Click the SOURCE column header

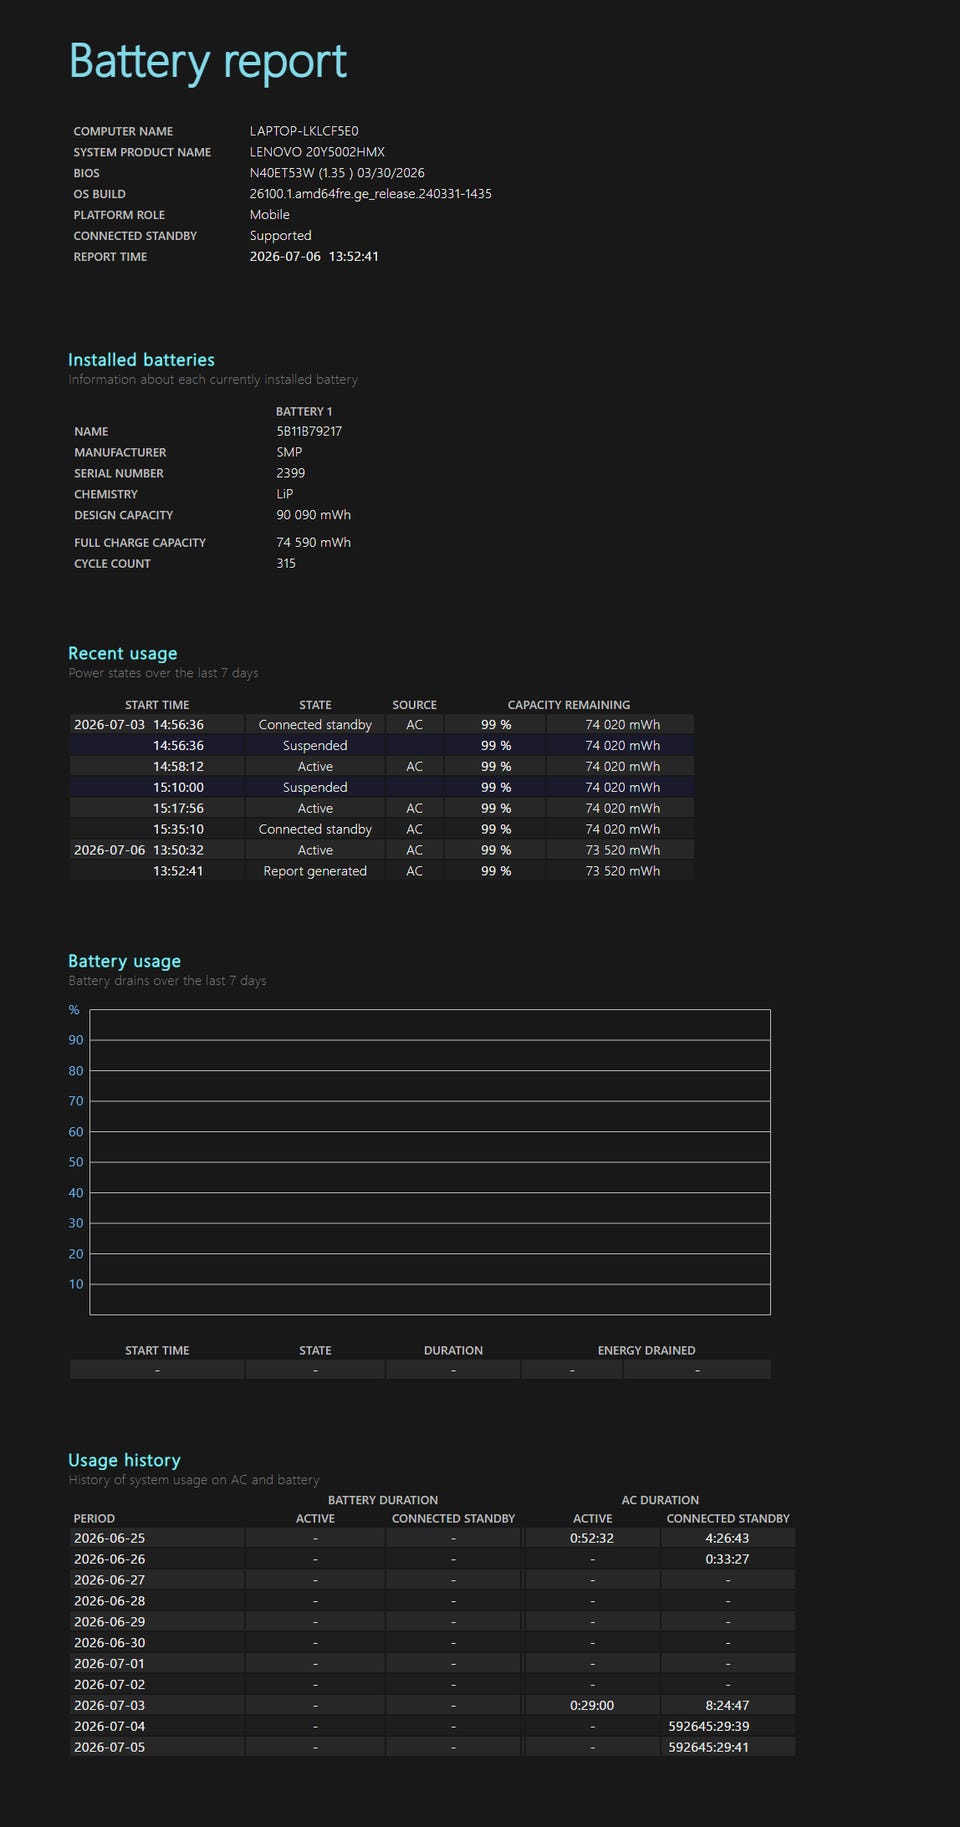pos(415,705)
